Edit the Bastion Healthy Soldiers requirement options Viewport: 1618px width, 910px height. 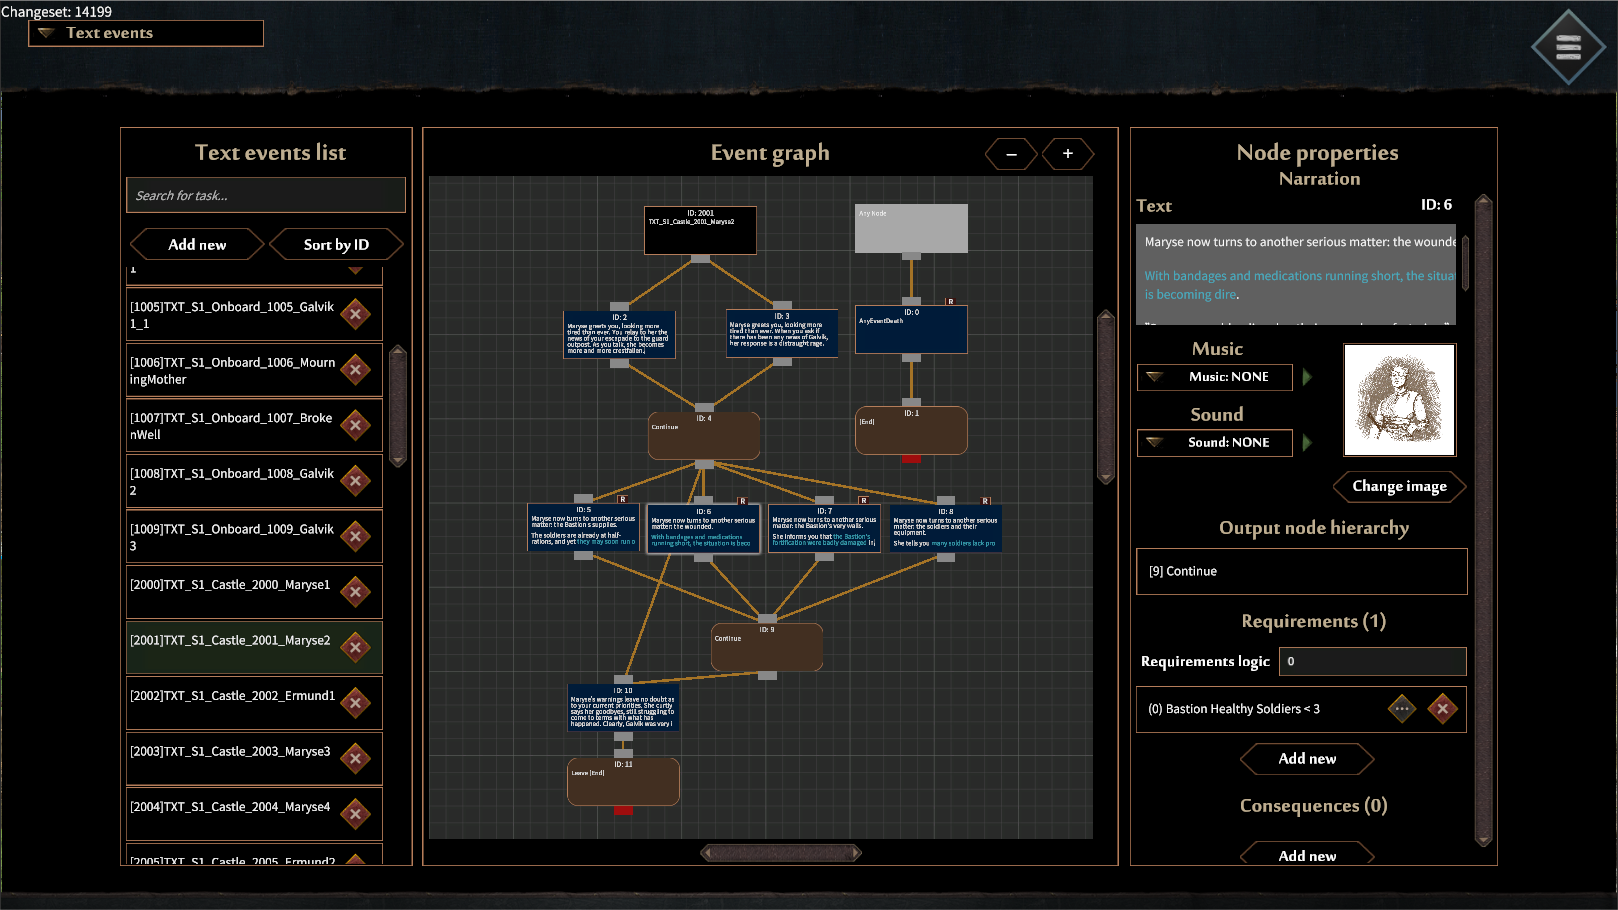(x=1402, y=709)
